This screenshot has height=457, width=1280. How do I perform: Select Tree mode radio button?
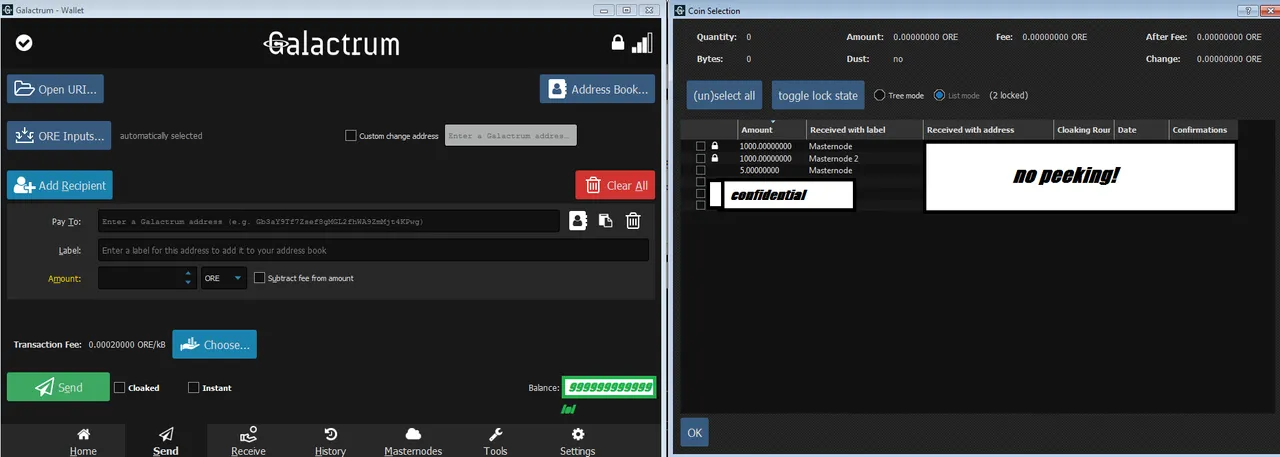tap(880, 95)
